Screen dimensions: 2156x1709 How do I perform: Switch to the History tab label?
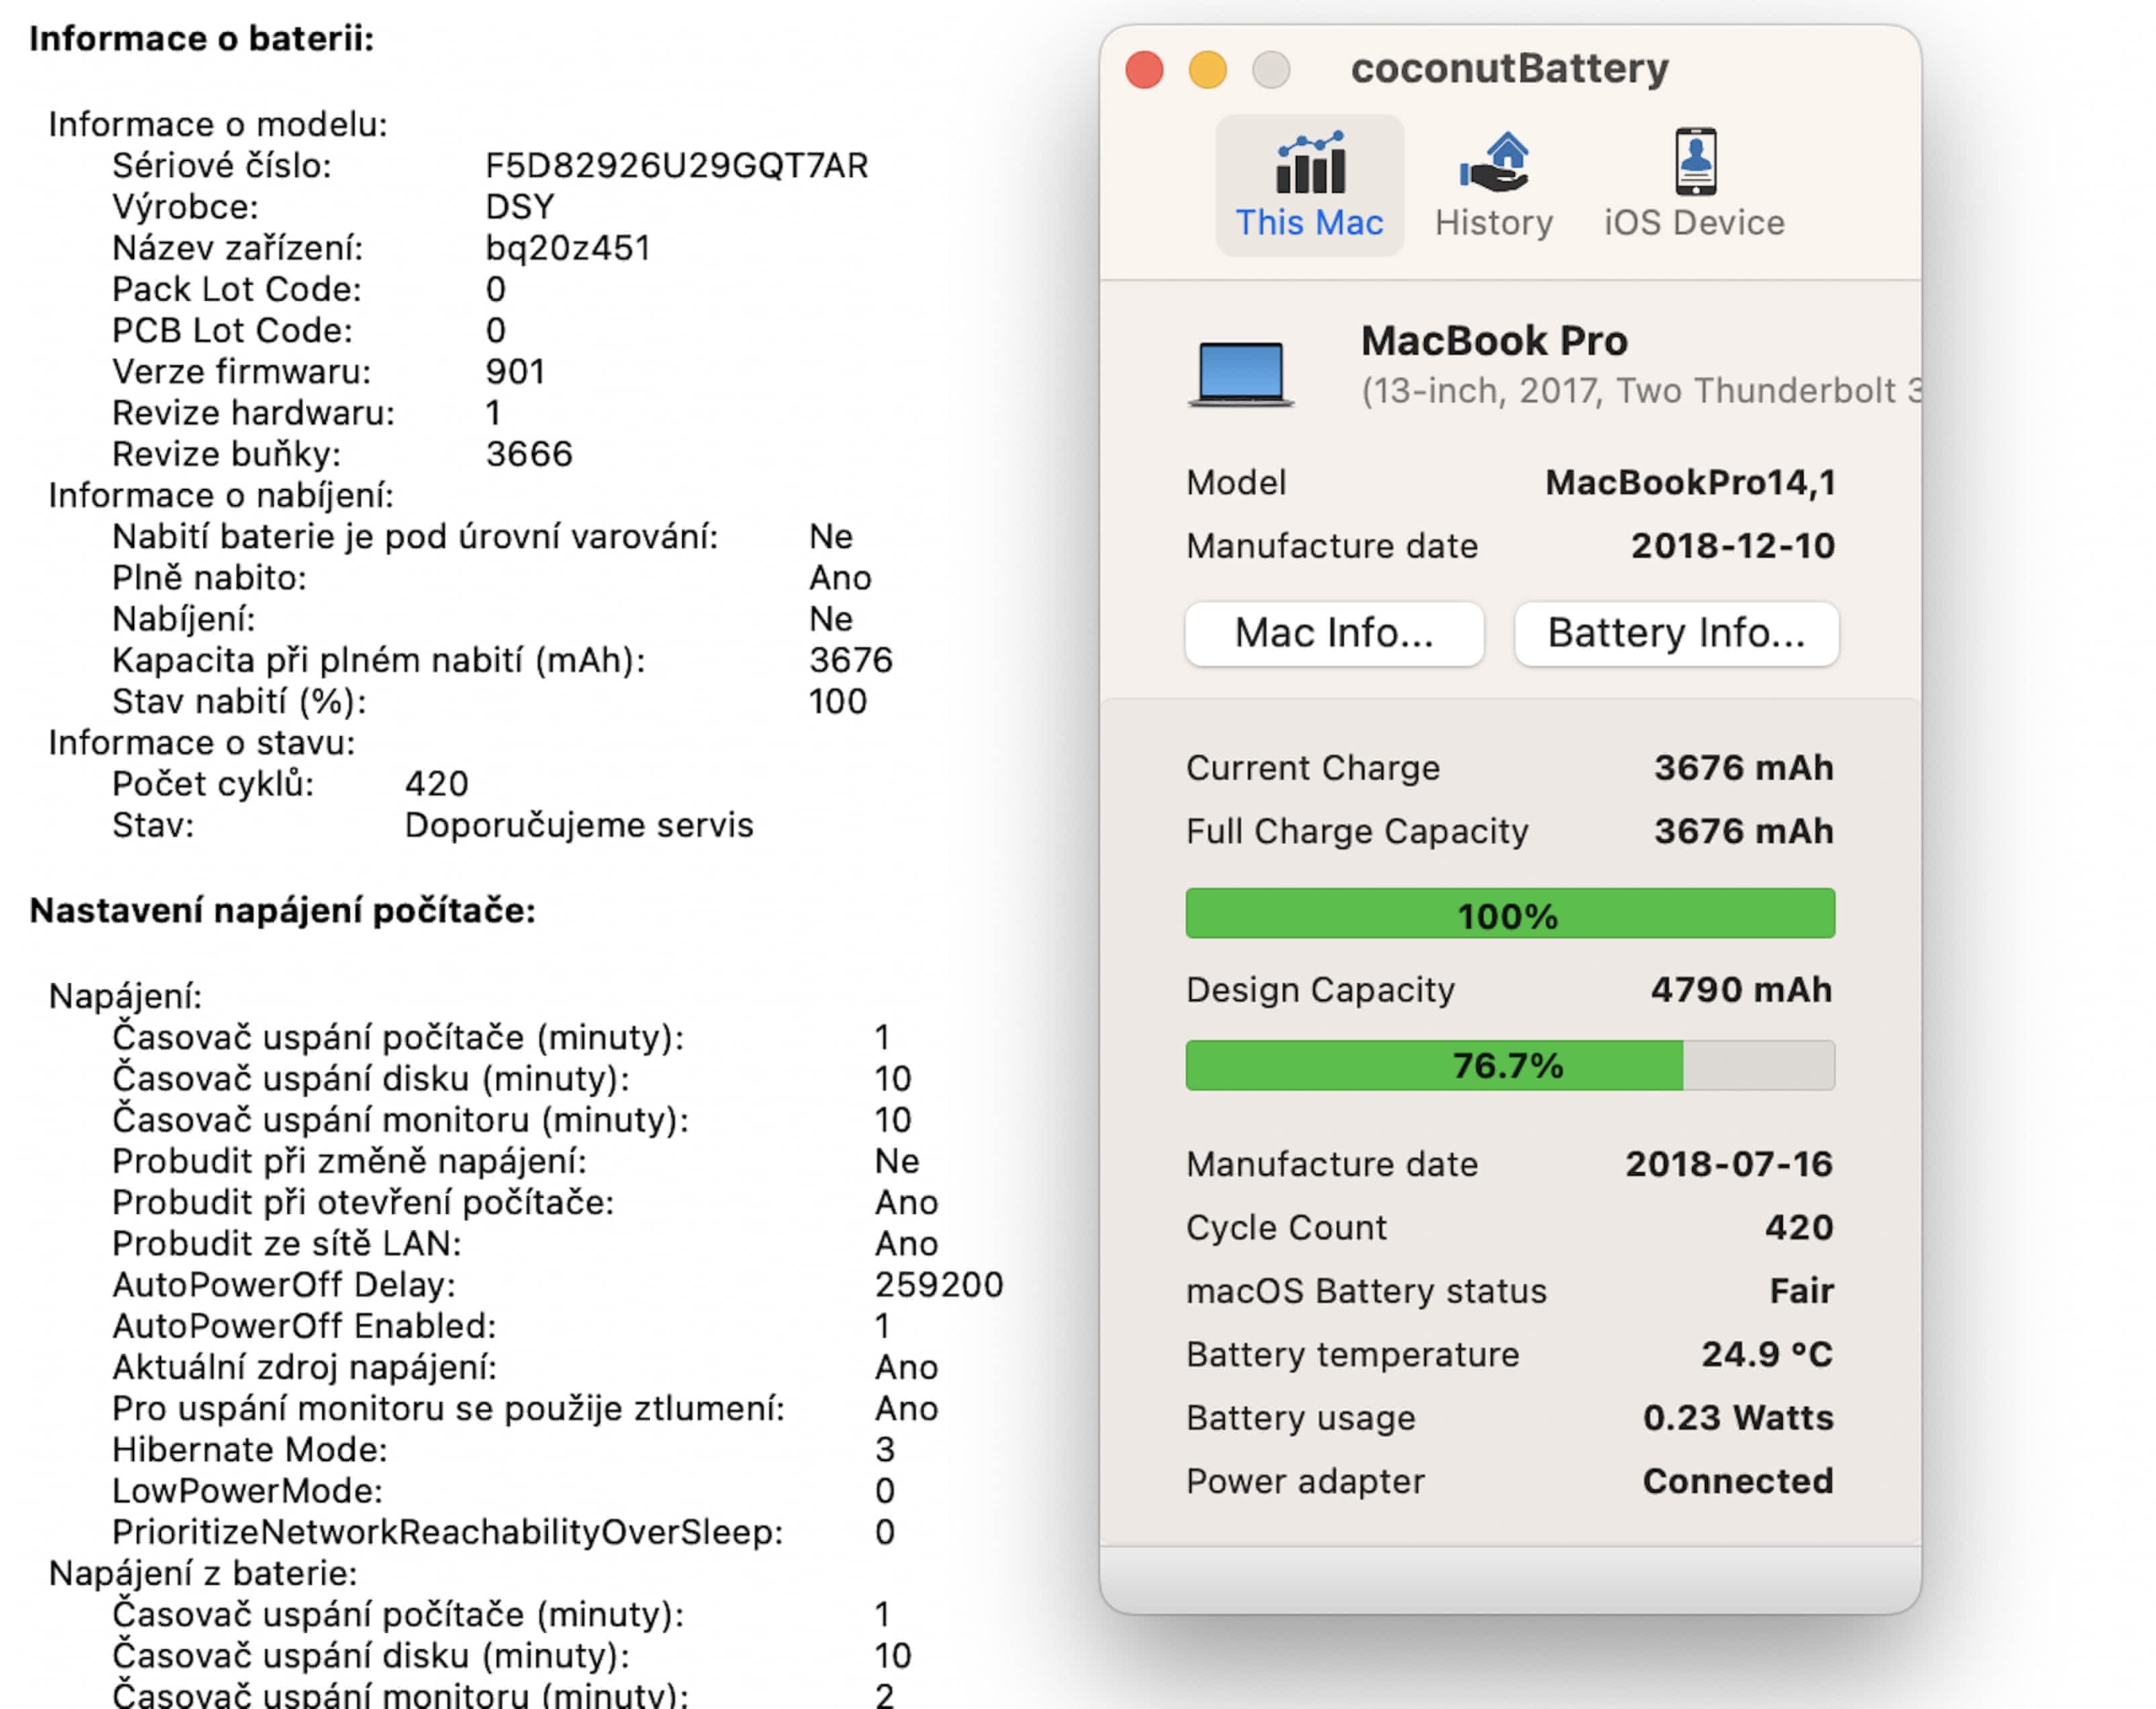[1493, 222]
